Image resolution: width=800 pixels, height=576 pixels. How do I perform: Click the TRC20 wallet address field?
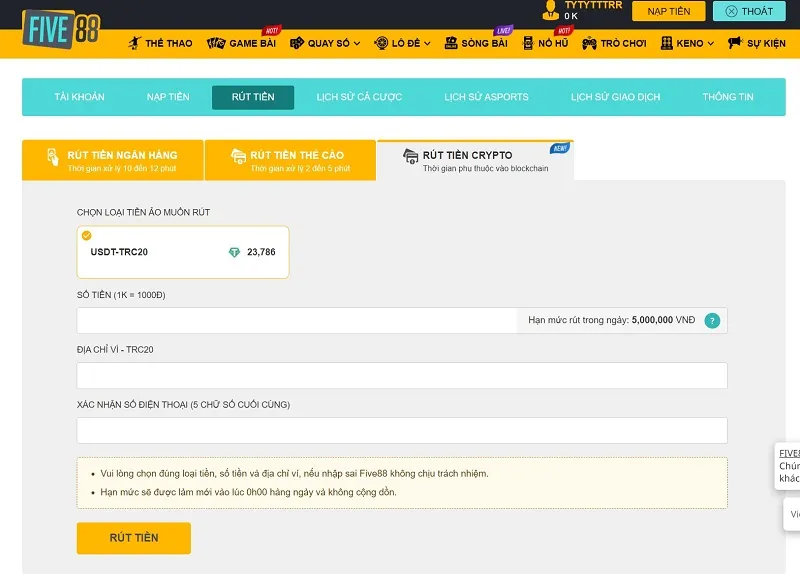click(x=401, y=376)
